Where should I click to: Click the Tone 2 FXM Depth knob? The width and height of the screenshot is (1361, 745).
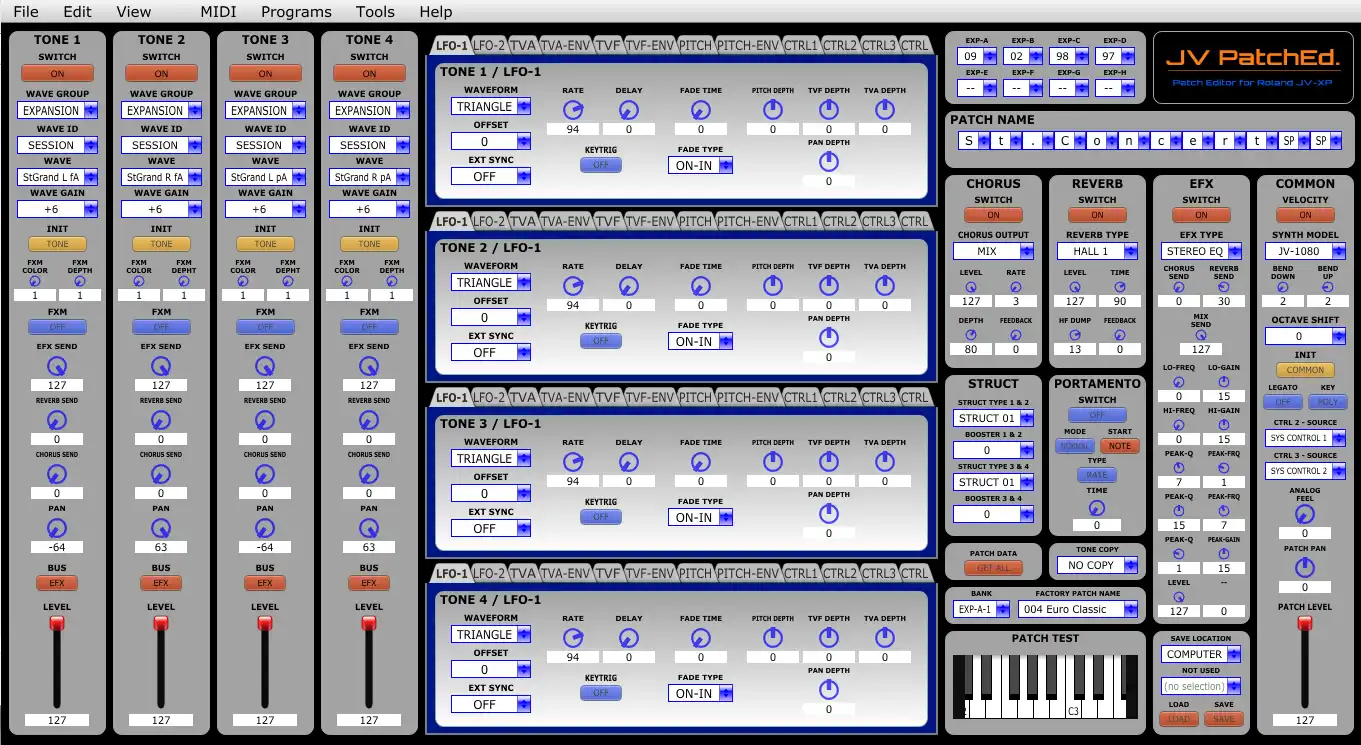(x=184, y=281)
